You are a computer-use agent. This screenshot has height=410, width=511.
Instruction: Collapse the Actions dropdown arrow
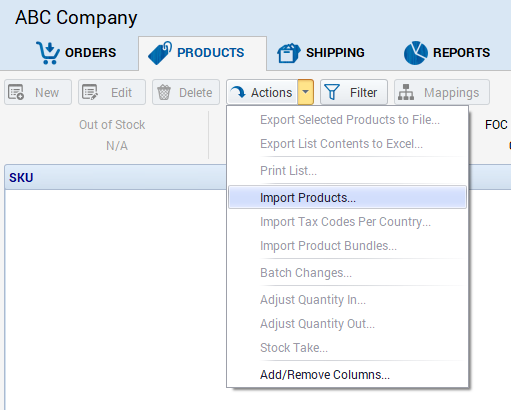pos(306,92)
